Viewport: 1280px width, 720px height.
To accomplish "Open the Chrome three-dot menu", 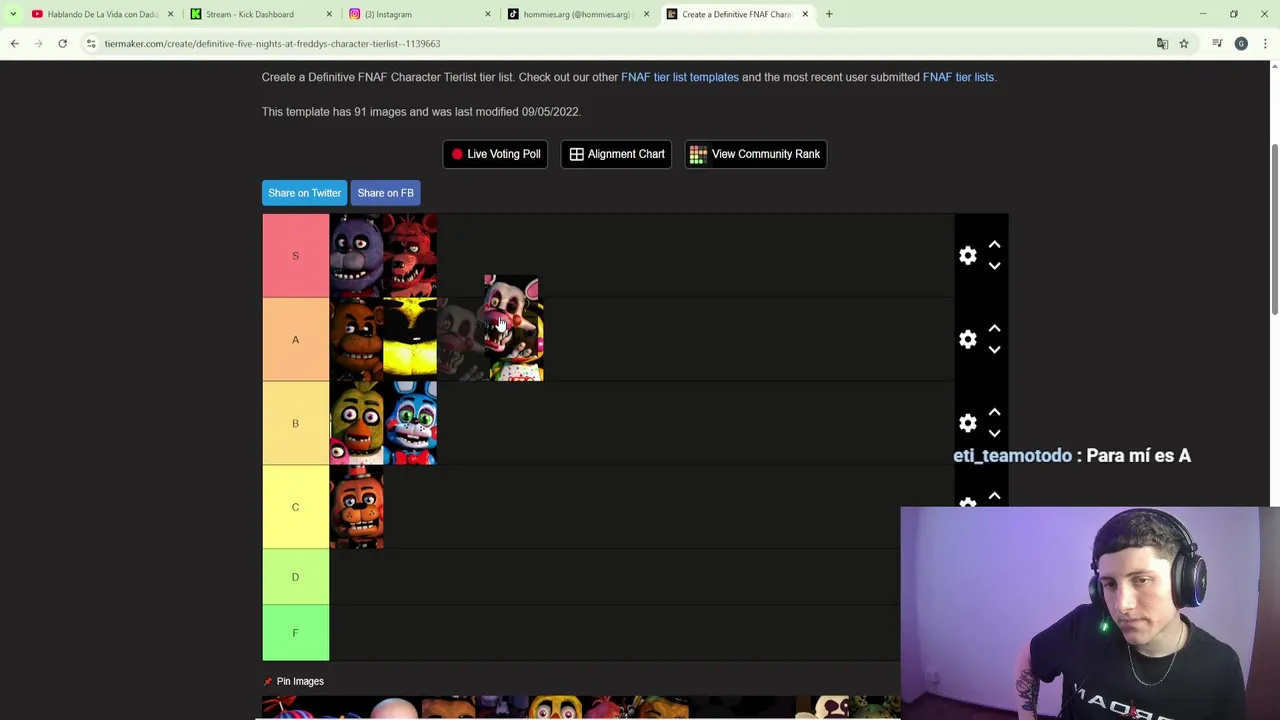I will (x=1265, y=43).
